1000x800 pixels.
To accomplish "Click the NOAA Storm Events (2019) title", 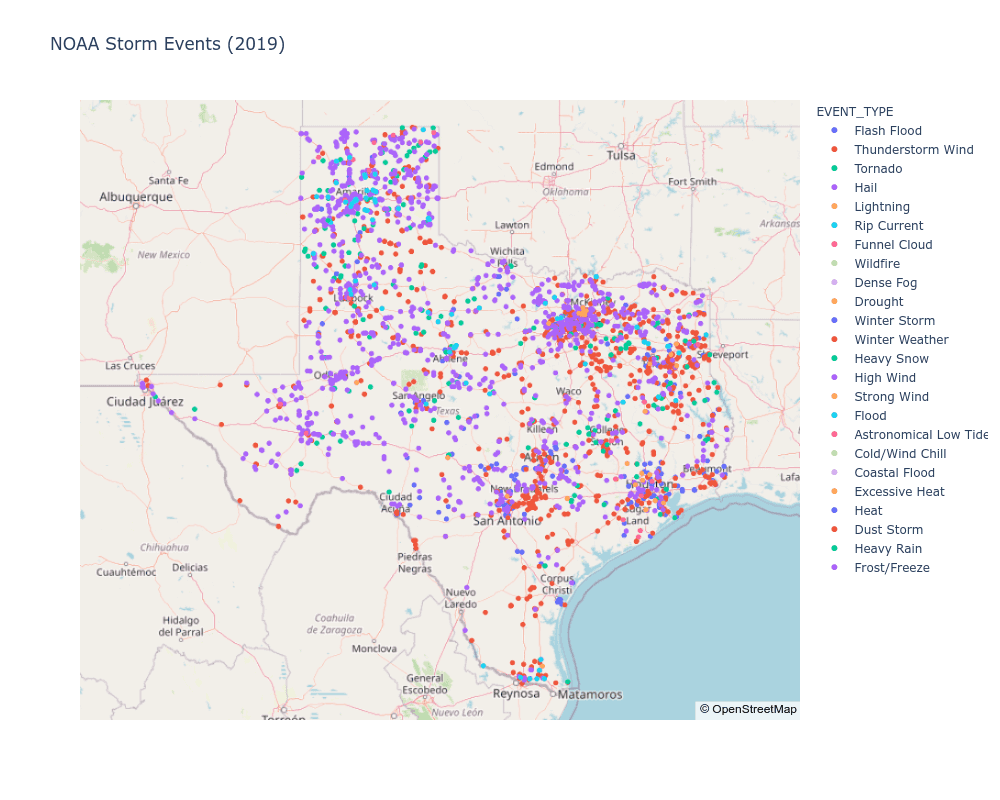I will [x=167, y=44].
